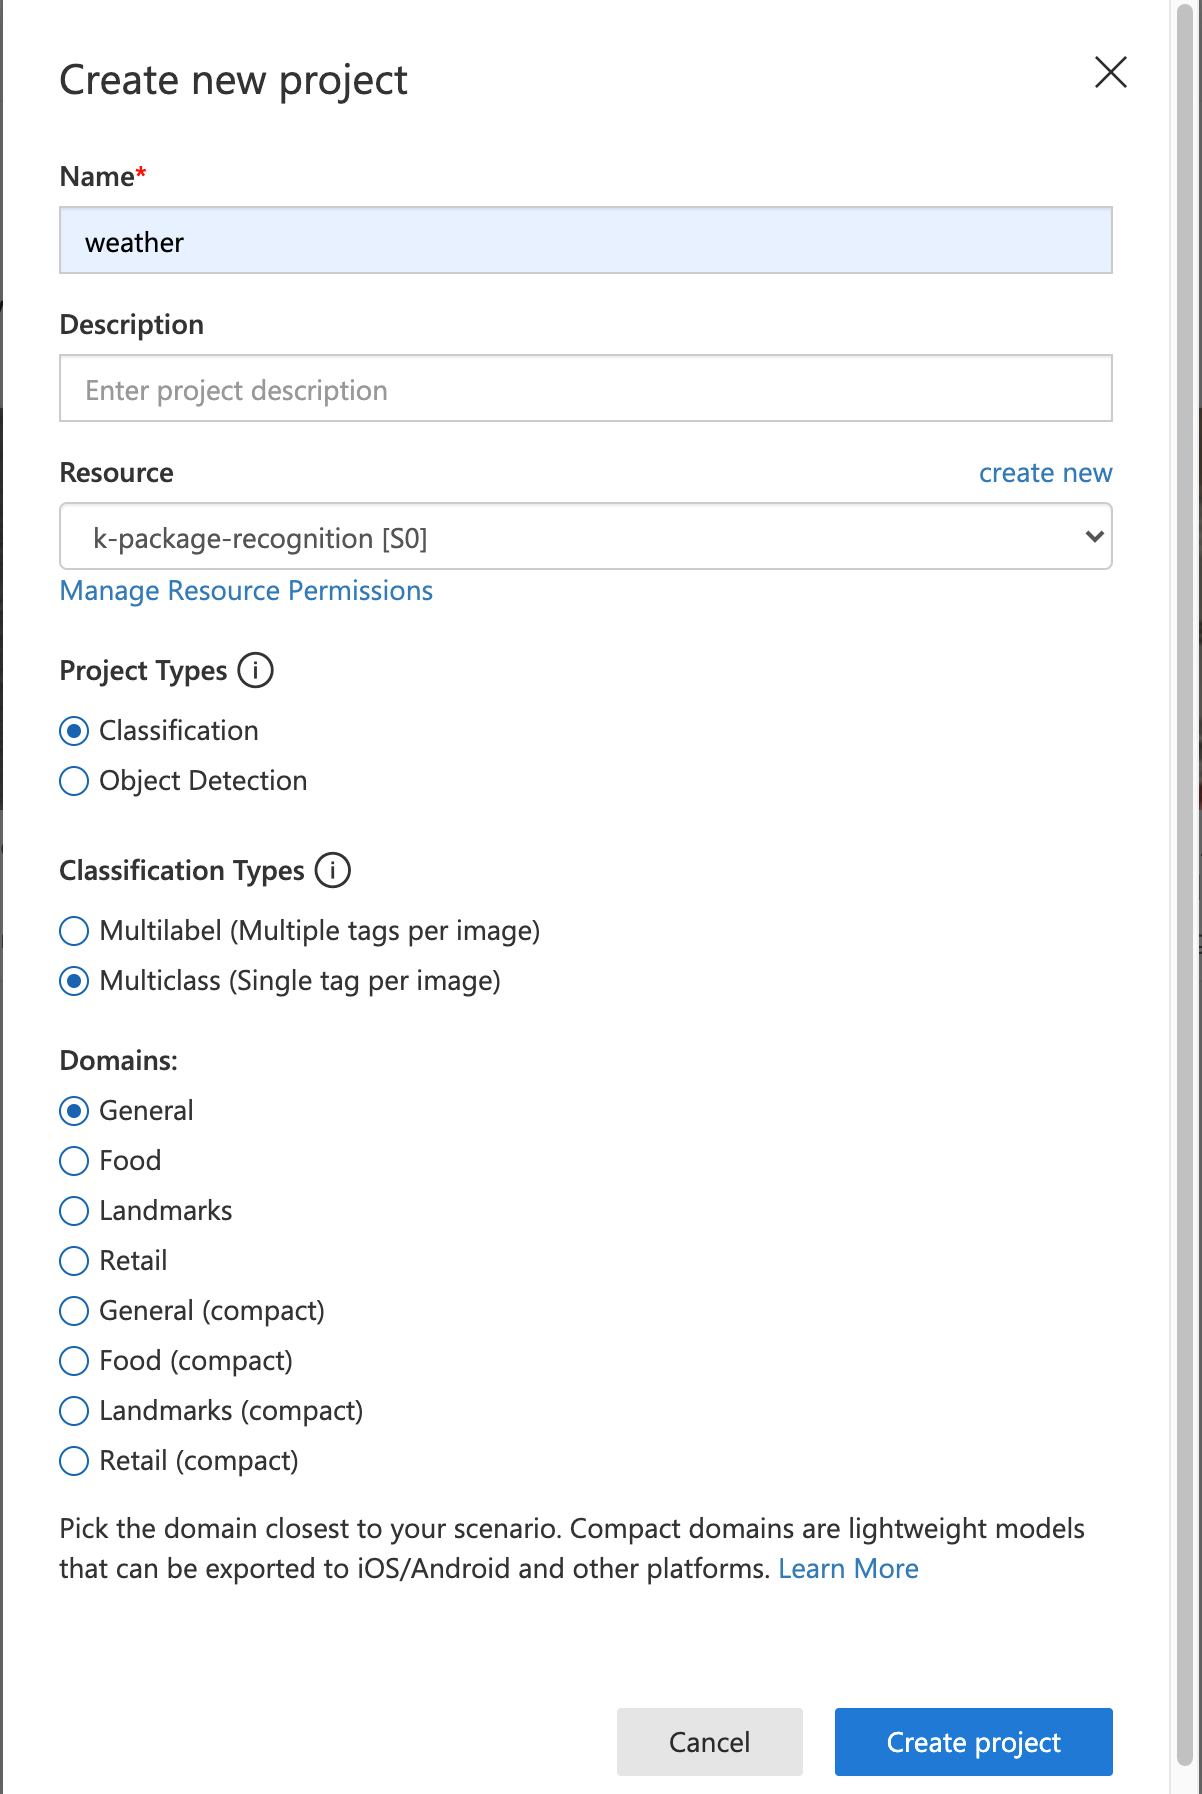Select the Retail (compact) domain
Image resolution: width=1202 pixels, height=1794 pixels.
[74, 1461]
